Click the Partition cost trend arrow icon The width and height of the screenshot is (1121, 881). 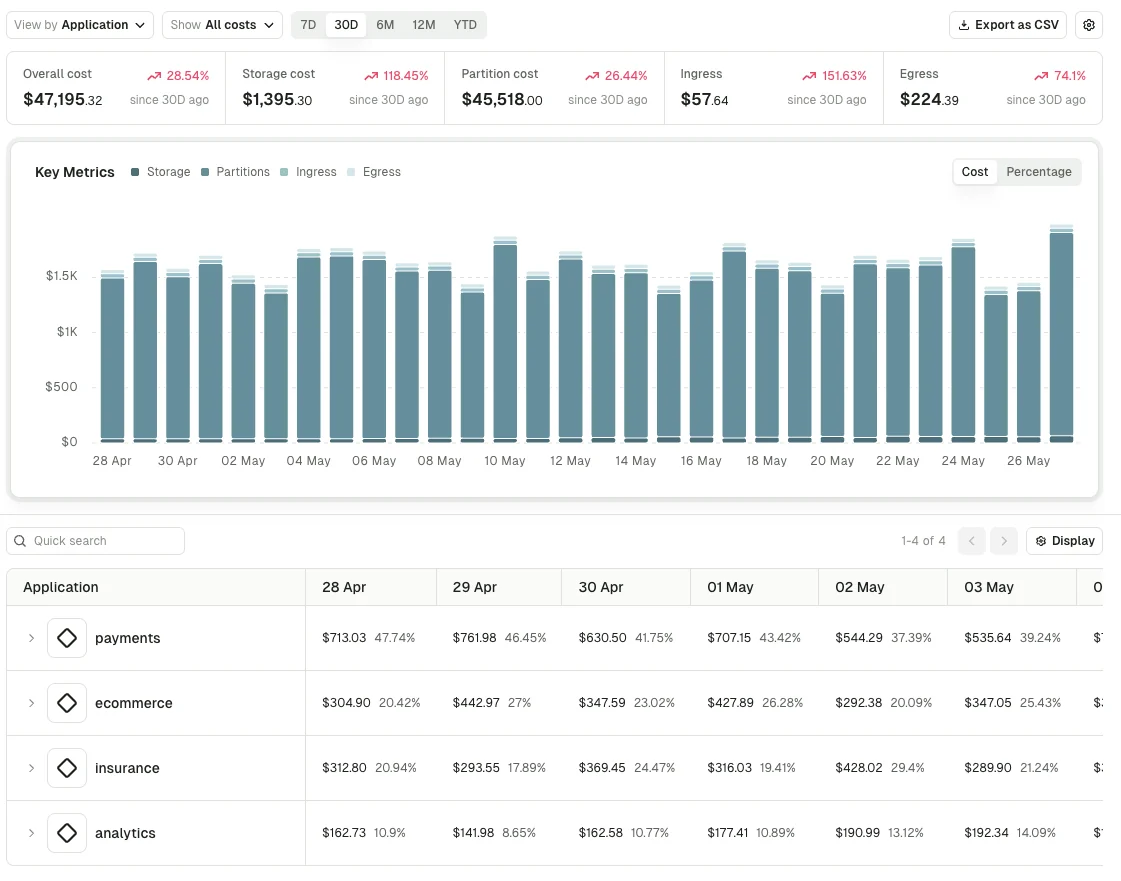pyautogui.click(x=592, y=76)
